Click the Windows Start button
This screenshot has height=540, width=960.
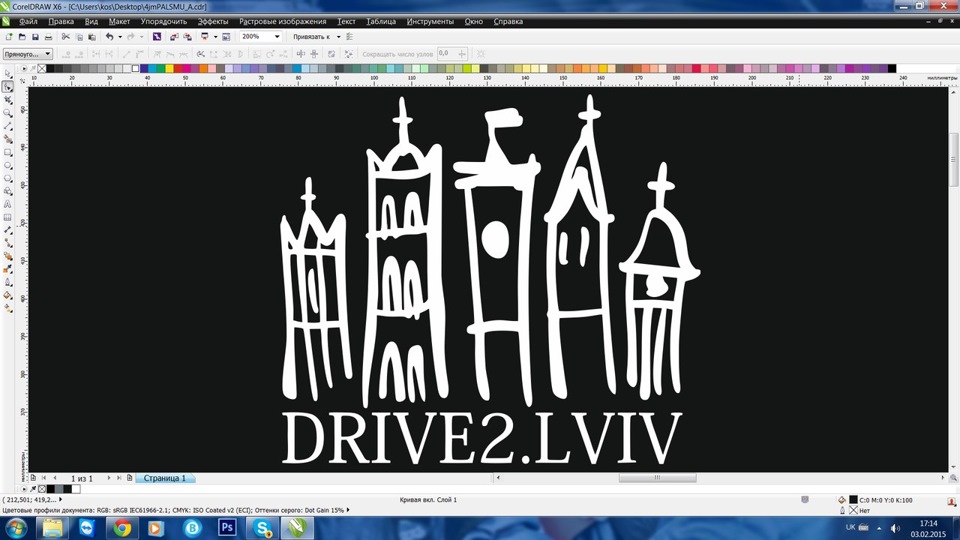tap(15, 527)
